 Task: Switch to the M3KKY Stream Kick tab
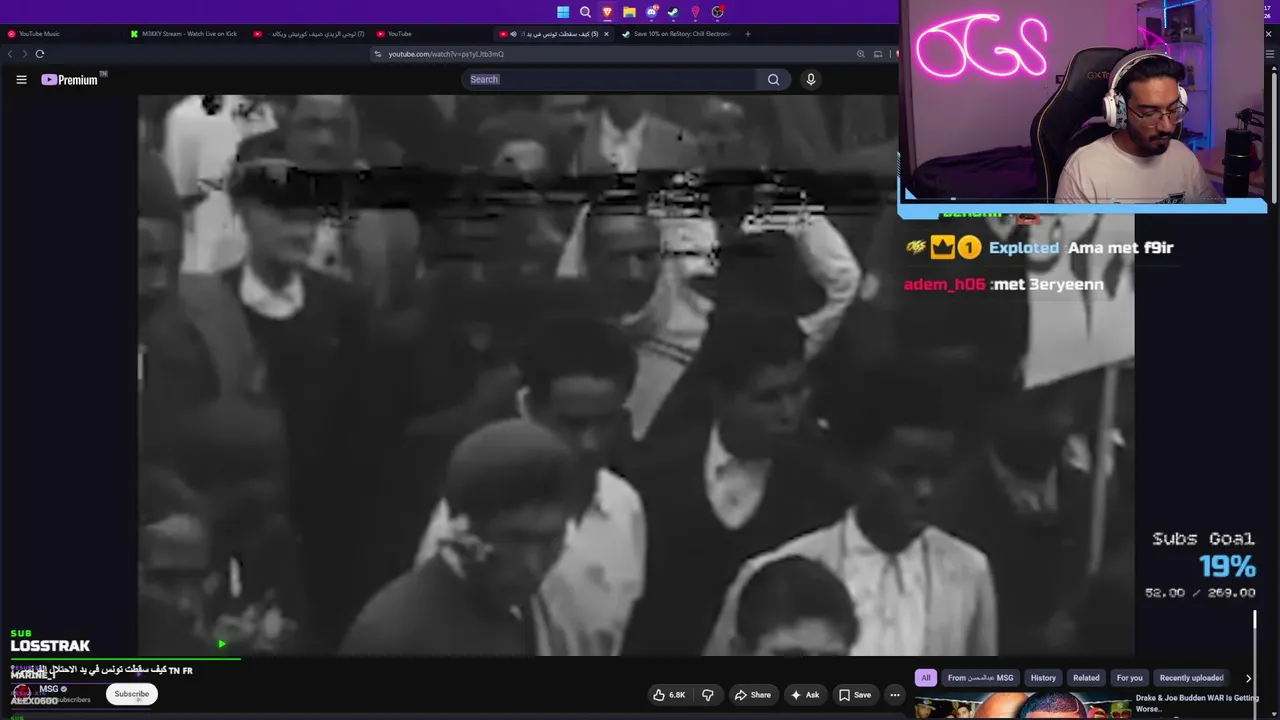(186, 34)
